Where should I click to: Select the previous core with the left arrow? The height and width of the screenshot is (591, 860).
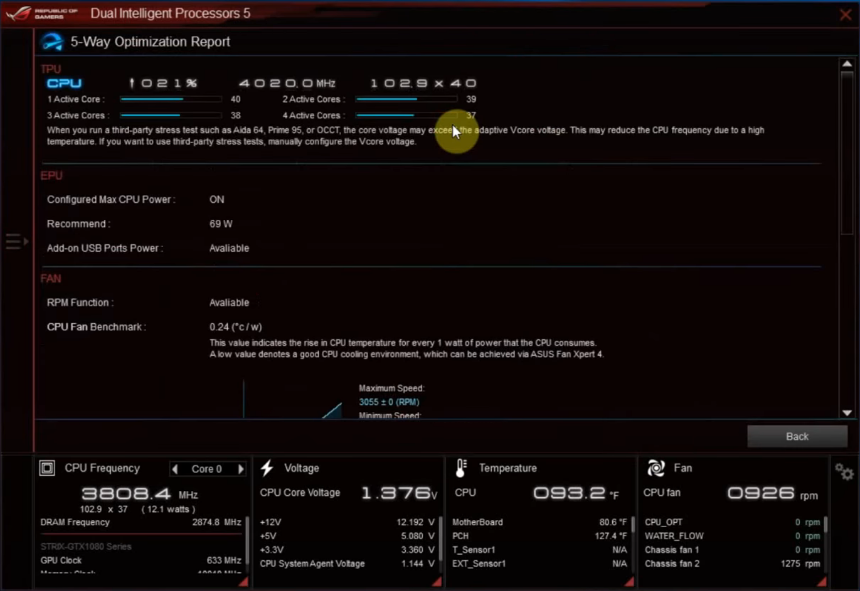(175, 469)
